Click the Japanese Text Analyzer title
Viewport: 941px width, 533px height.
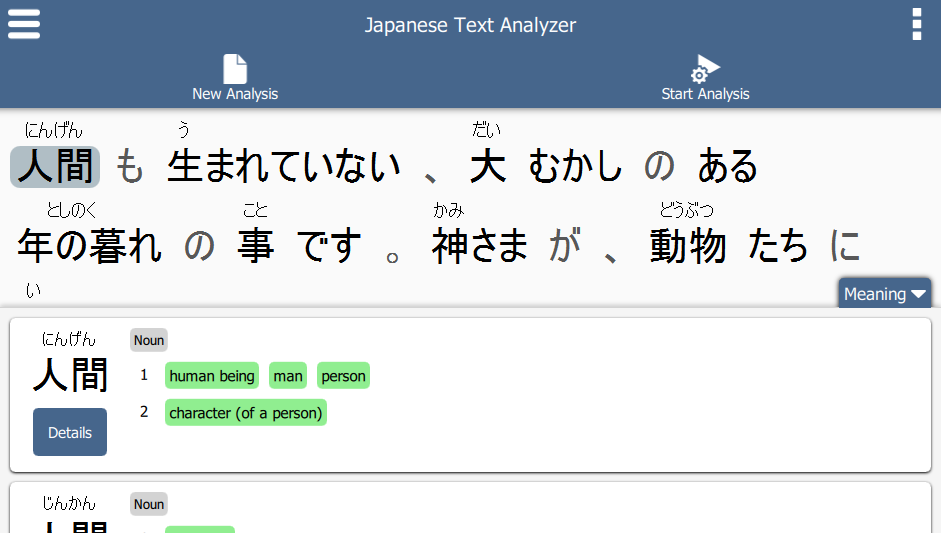(470, 25)
